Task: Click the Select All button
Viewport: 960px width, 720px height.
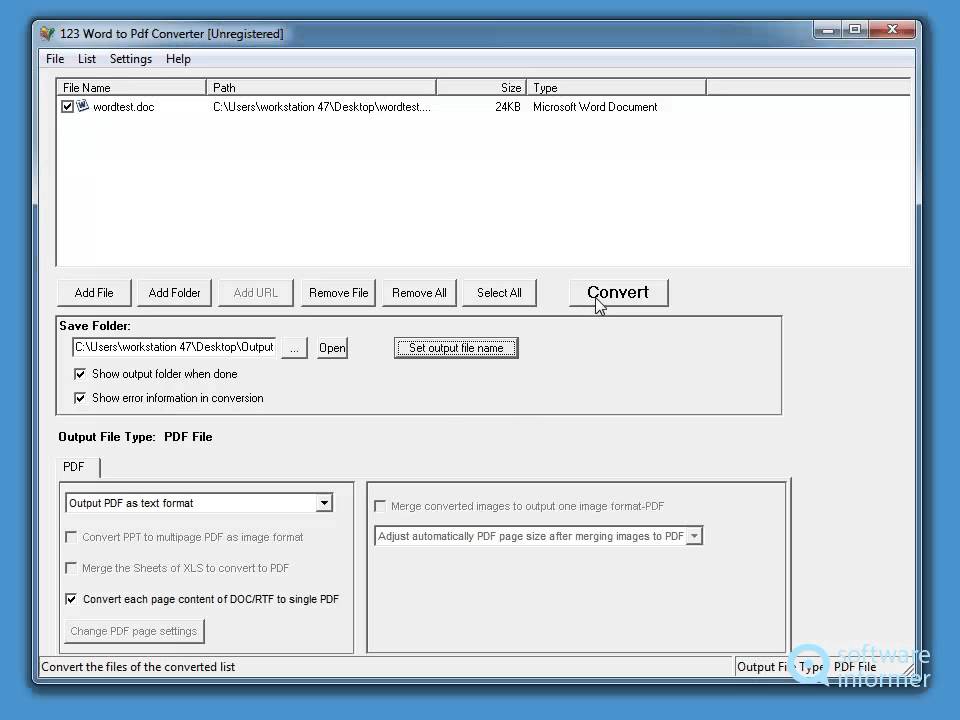Action: 499,293
